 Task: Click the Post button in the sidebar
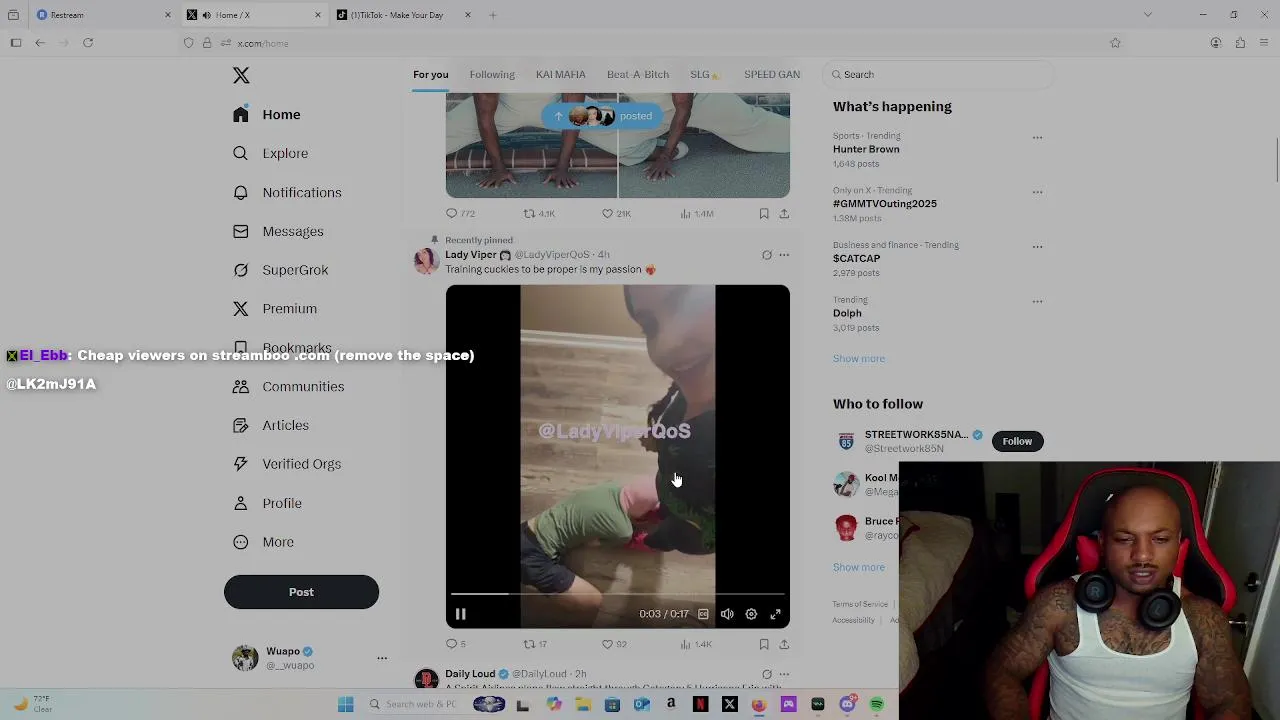(x=301, y=592)
